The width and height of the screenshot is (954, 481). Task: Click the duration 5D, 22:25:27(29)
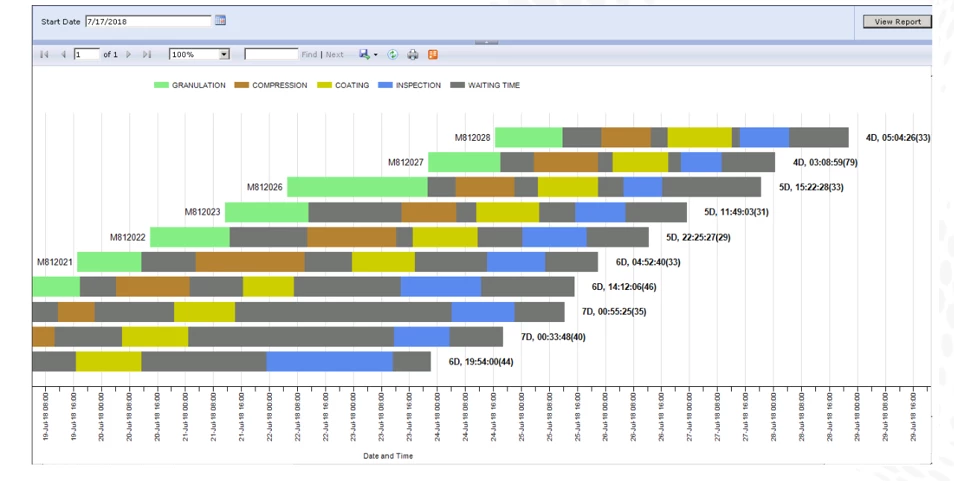[x=698, y=237]
